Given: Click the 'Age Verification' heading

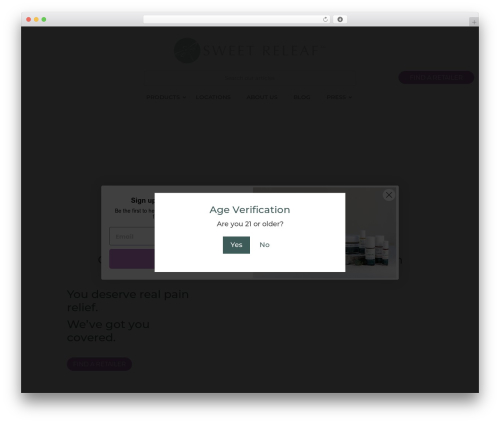Looking at the screenshot, I should (x=250, y=210).
